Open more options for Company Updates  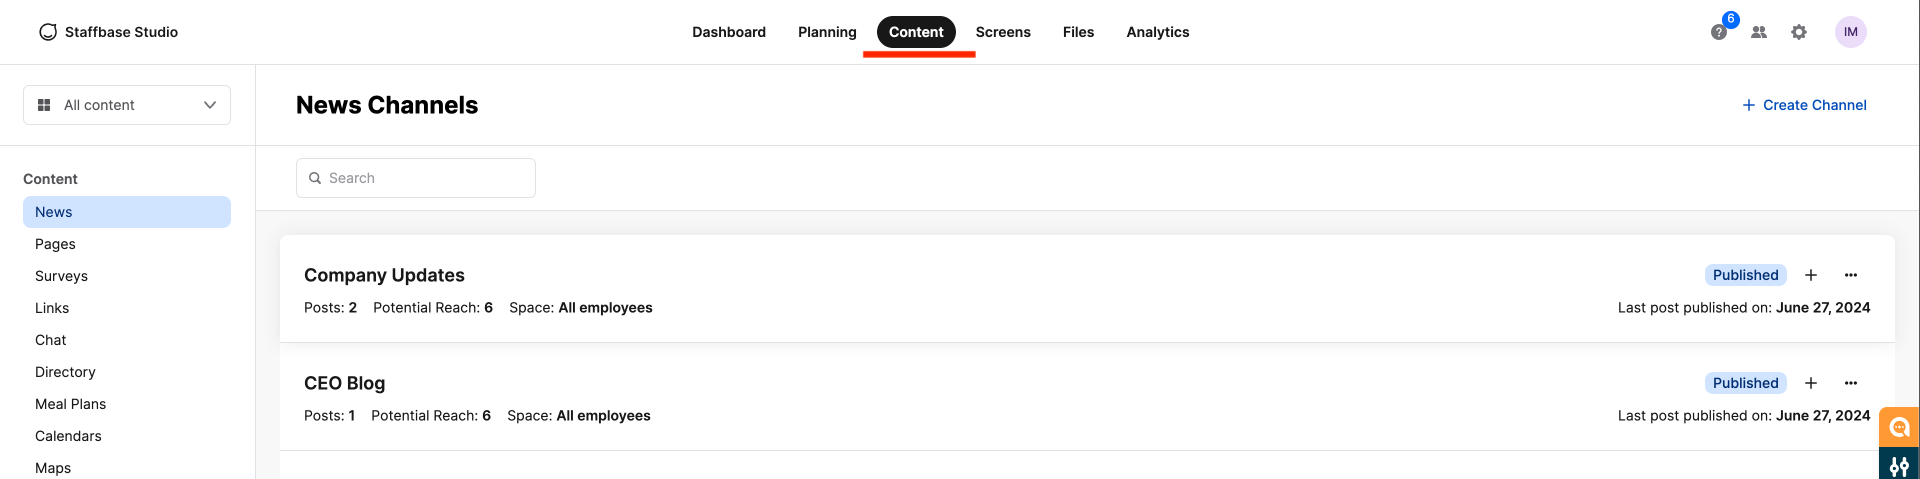[x=1851, y=275]
